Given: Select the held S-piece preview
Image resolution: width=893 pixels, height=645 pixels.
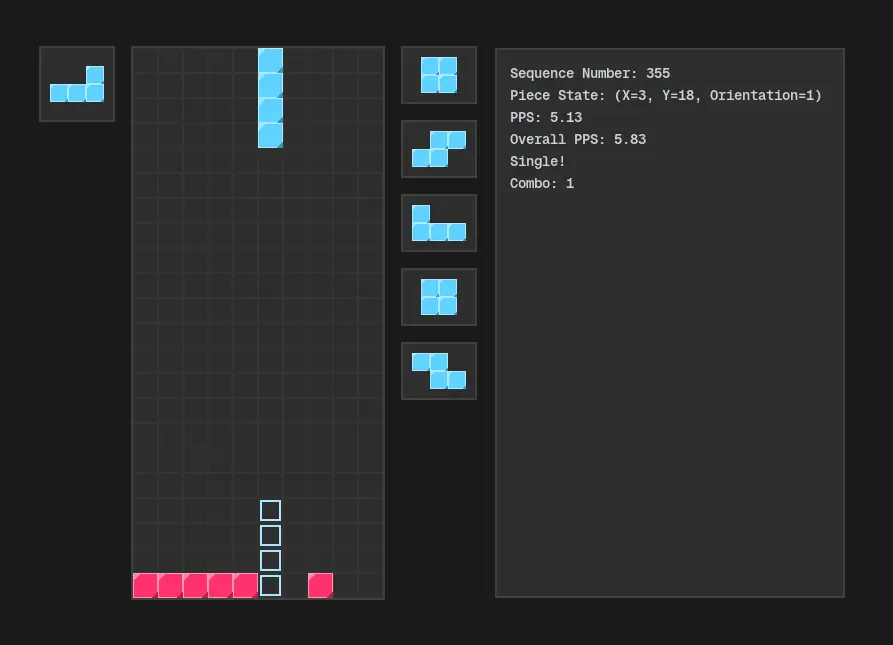Looking at the screenshot, I should (x=76, y=84).
